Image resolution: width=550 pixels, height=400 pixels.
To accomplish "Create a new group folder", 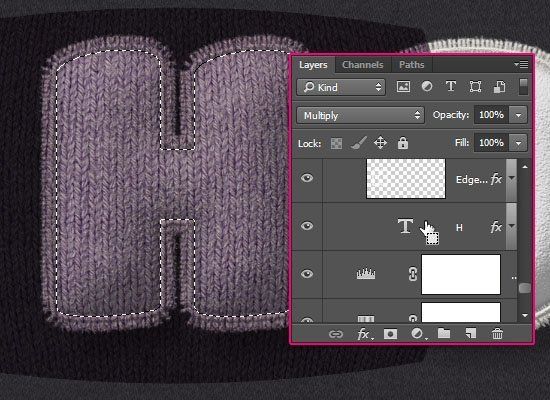I will (444, 333).
